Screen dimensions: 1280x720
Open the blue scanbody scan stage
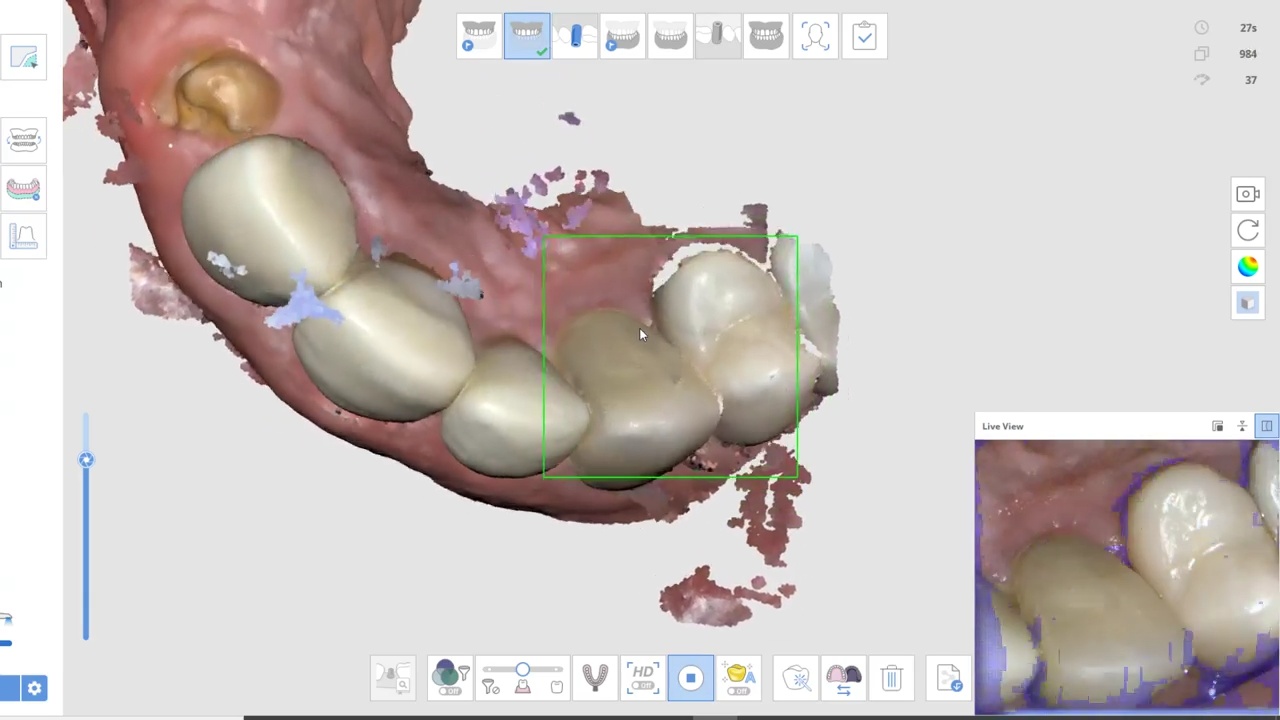pyautogui.click(x=575, y=36)
